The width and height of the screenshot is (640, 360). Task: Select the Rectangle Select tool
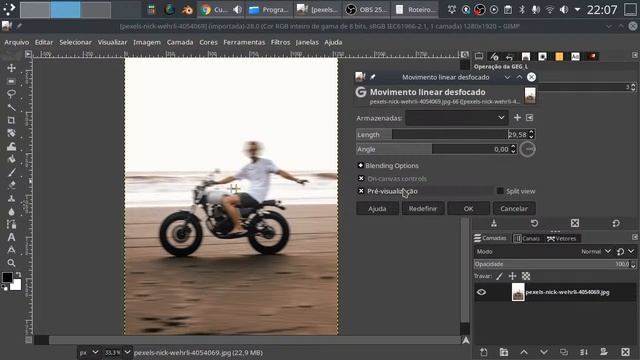click(11, 81)
